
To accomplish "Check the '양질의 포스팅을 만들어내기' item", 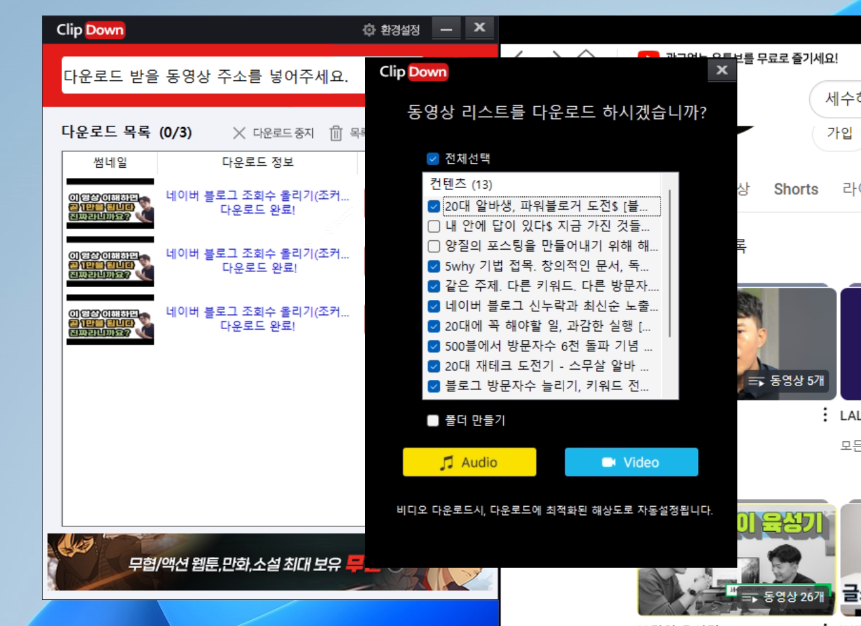I will click(x=434, y=246).
